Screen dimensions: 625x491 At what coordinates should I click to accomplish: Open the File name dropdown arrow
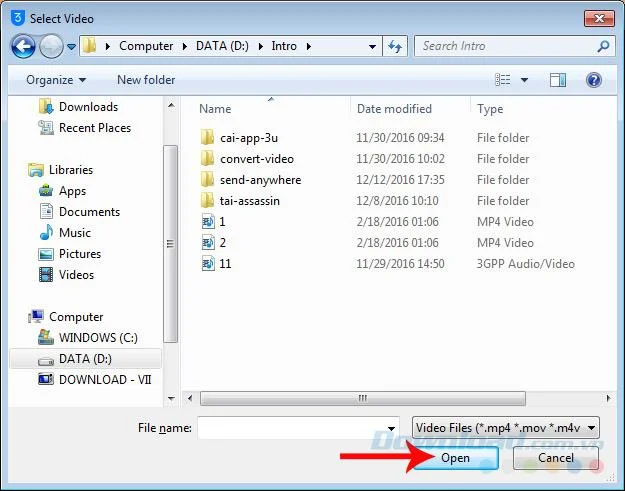(x=391, y=428)
